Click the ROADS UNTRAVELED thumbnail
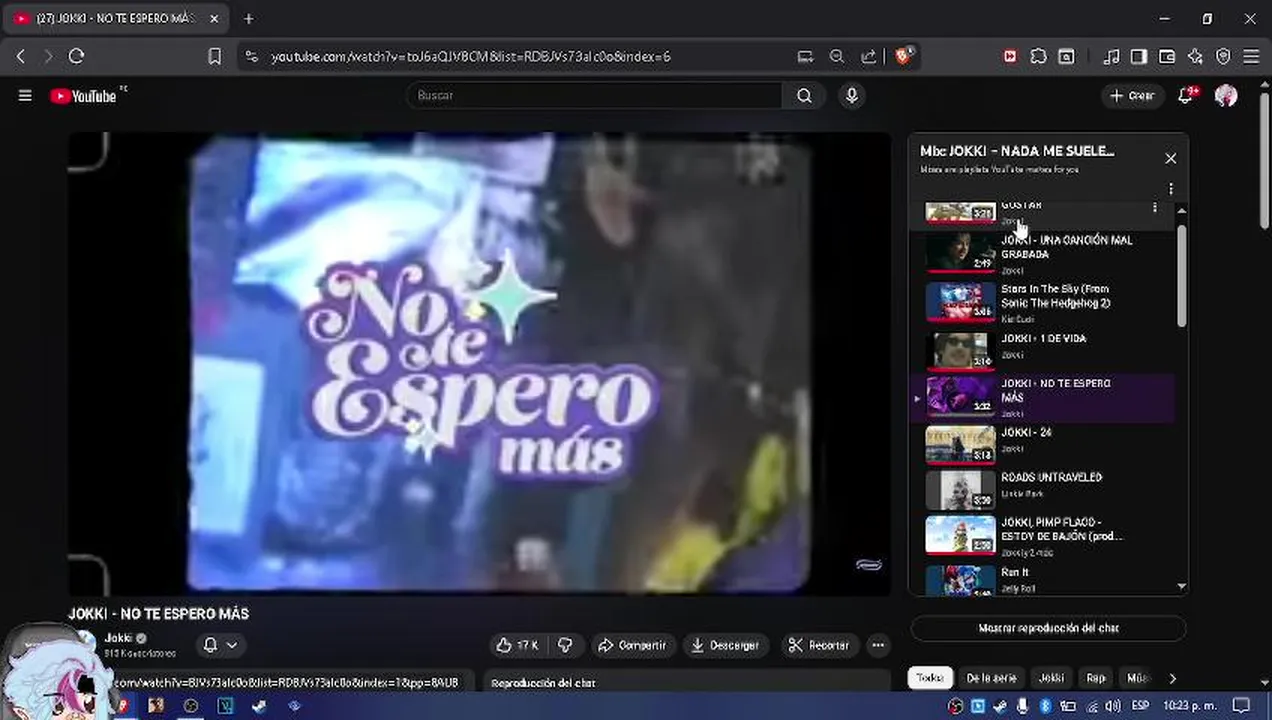 click(960, 491)
